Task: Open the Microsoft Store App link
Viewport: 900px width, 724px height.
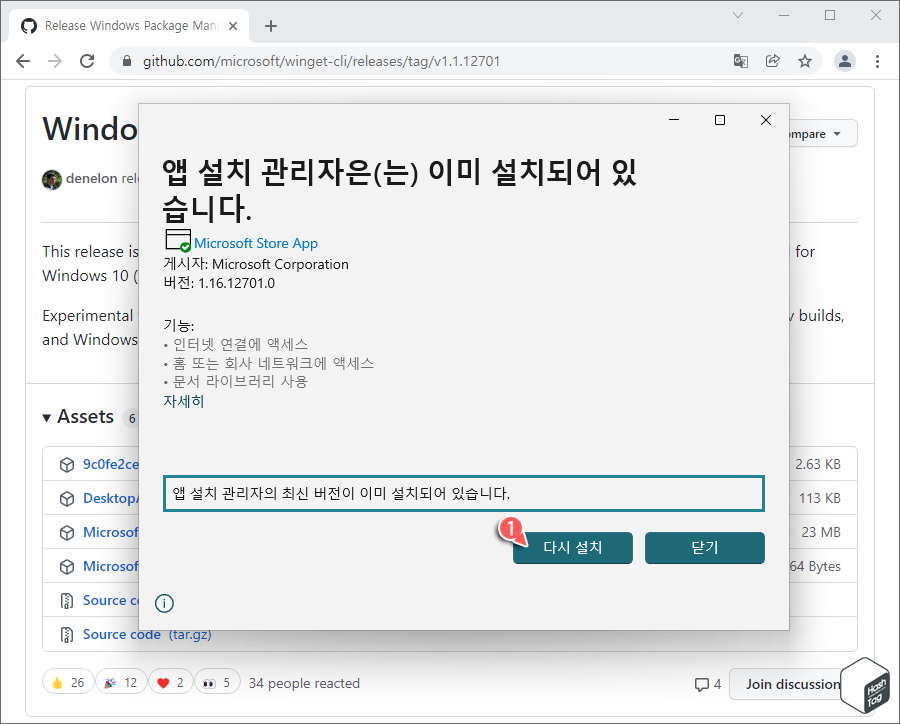Action: click(x=256, y=243)
